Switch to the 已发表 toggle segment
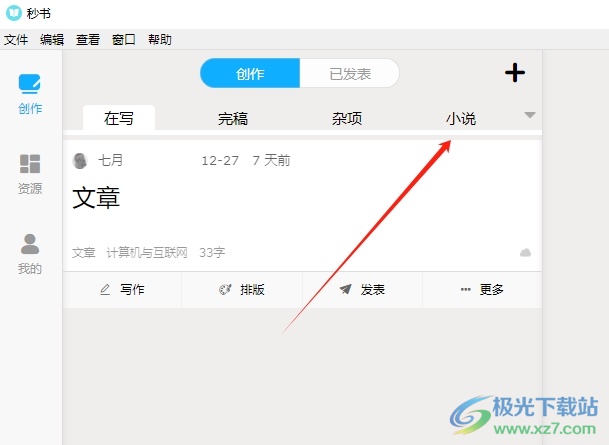The width and height of the screenshot is (609, 445). pos(350,73)
